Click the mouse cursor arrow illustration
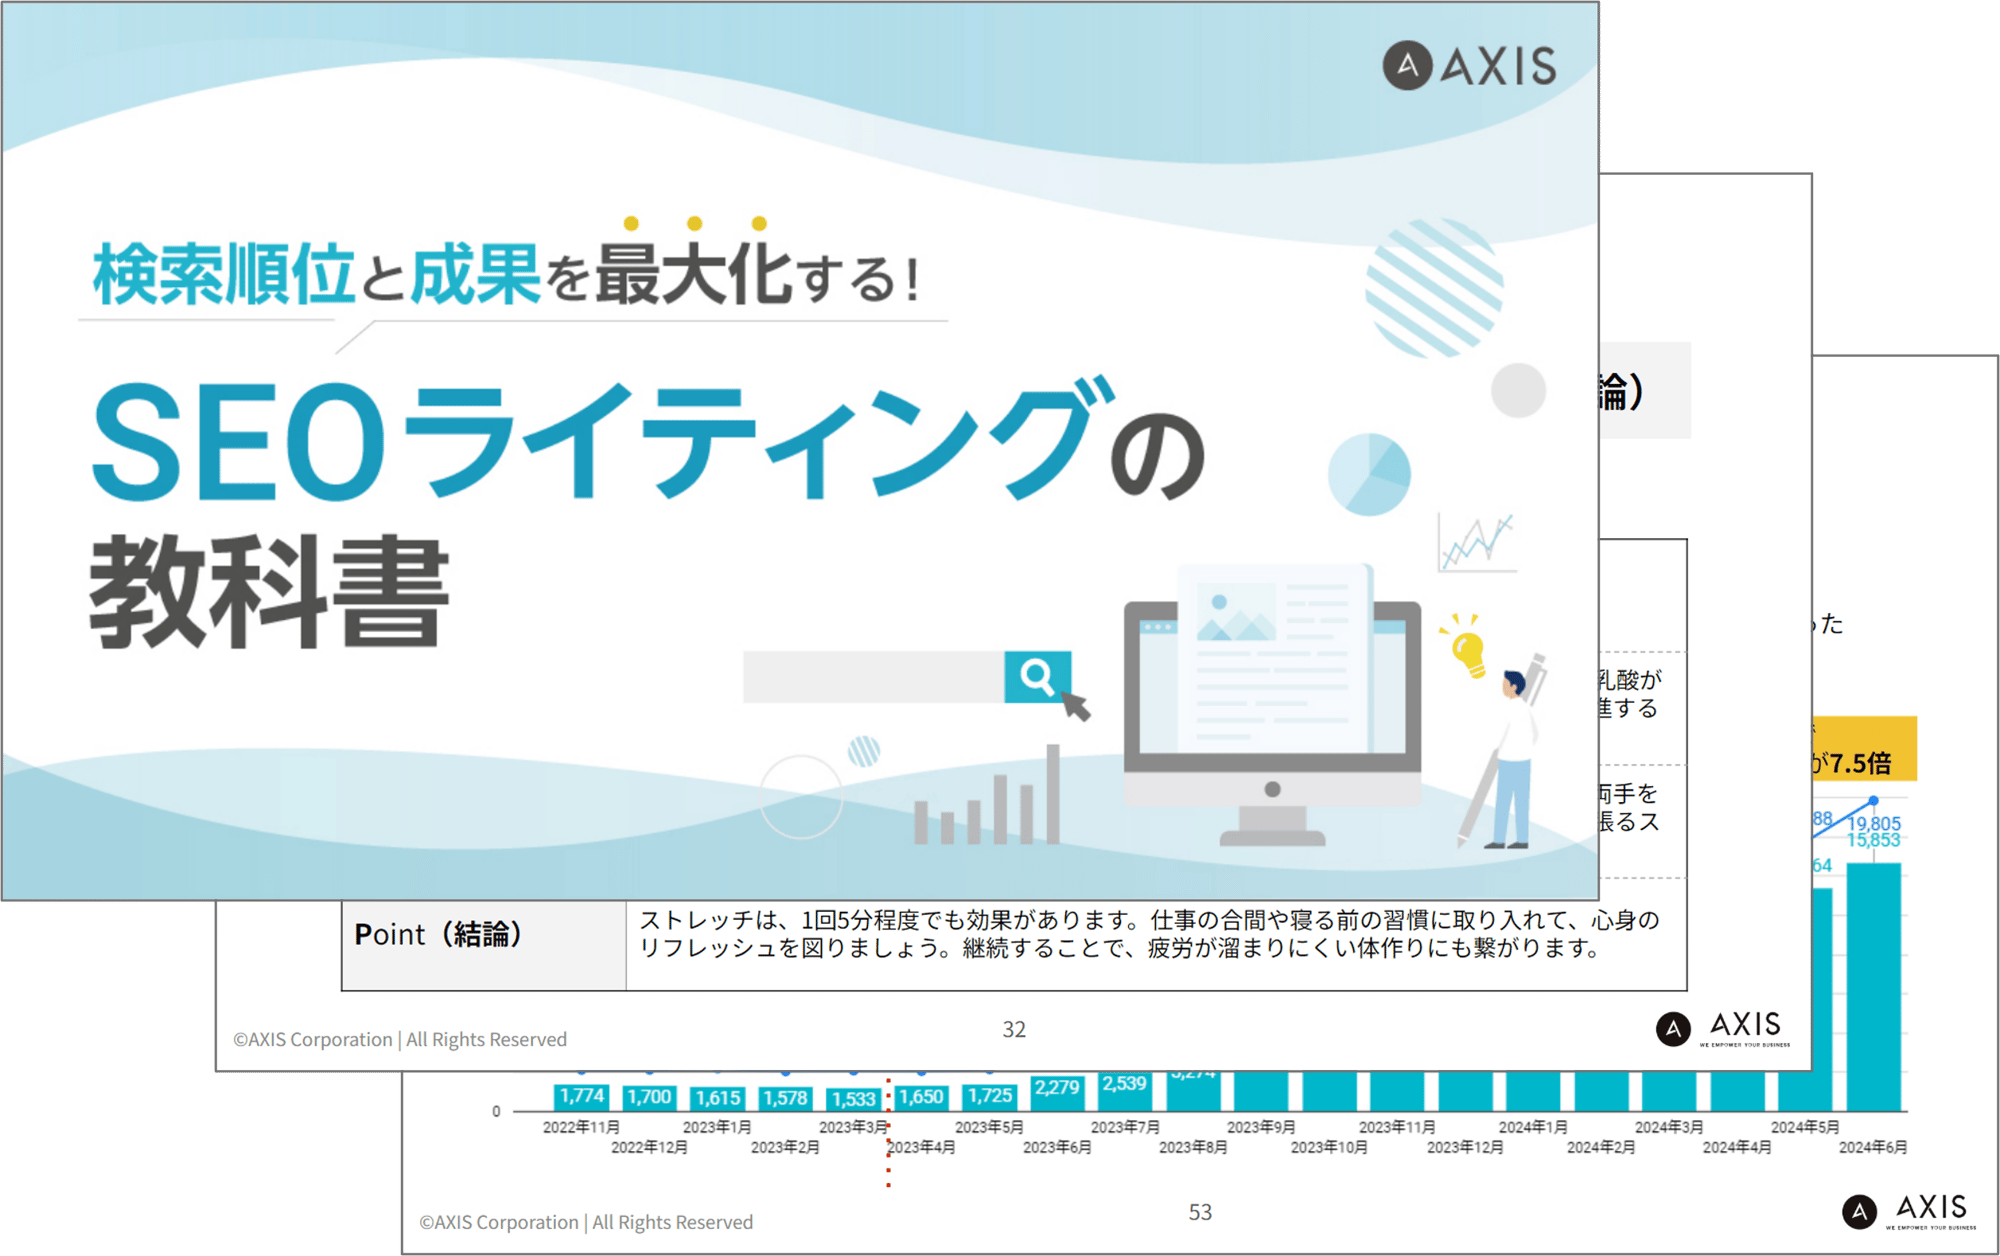This screenshot has width=2000, height=1256. pos(1075,705)
